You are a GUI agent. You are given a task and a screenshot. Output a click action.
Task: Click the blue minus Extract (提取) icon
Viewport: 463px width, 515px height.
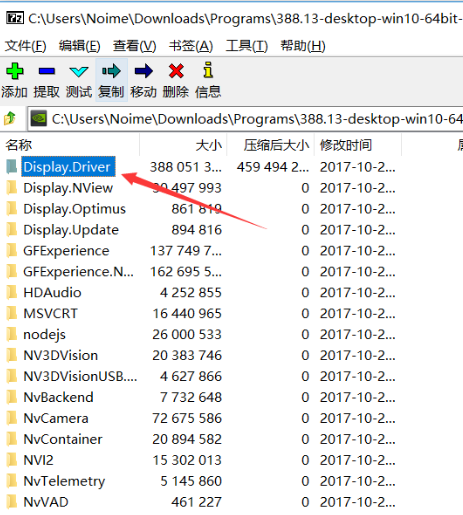click(x=47, y=71)
